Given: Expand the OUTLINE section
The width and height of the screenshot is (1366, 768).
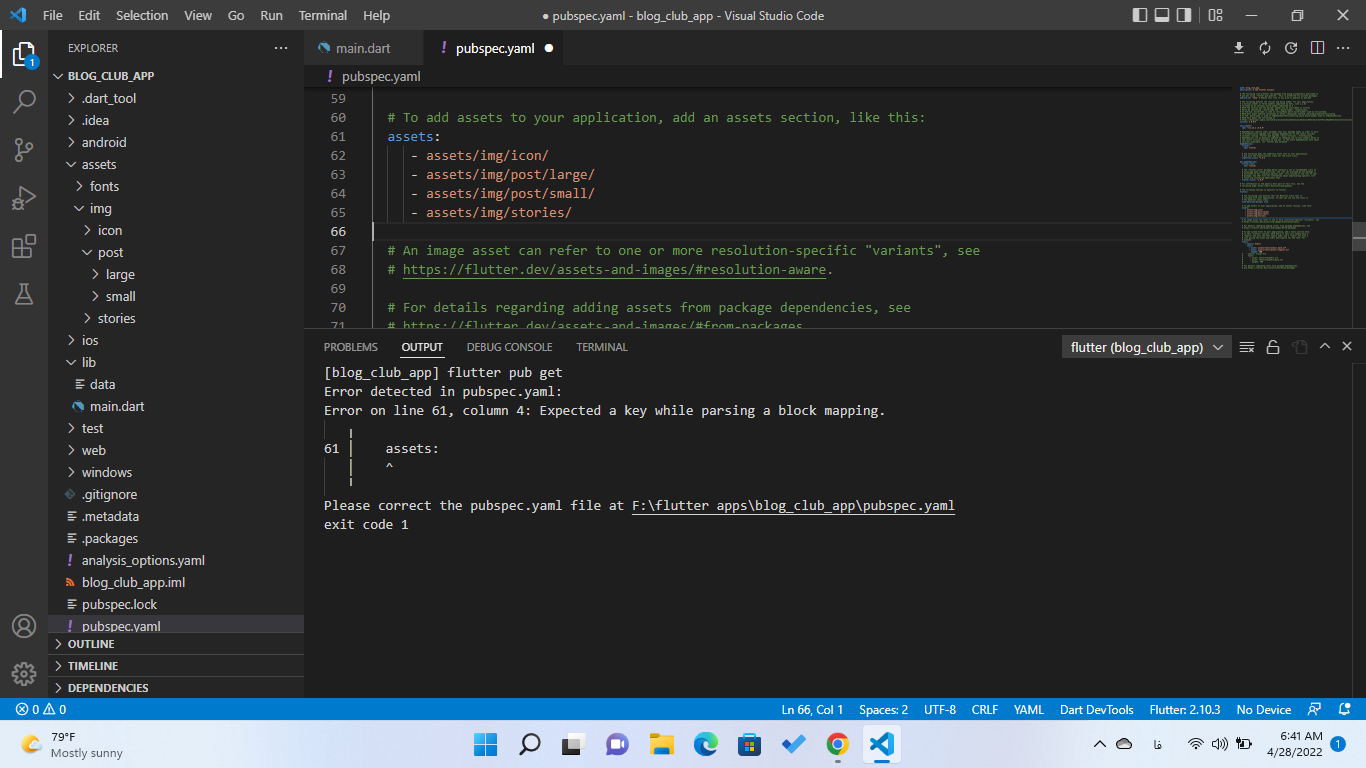Looking at the screenshot, I should click(176, 644).
